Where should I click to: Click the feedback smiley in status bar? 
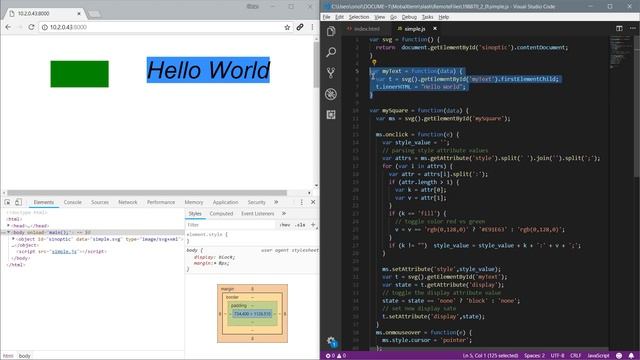click(619, 356)
